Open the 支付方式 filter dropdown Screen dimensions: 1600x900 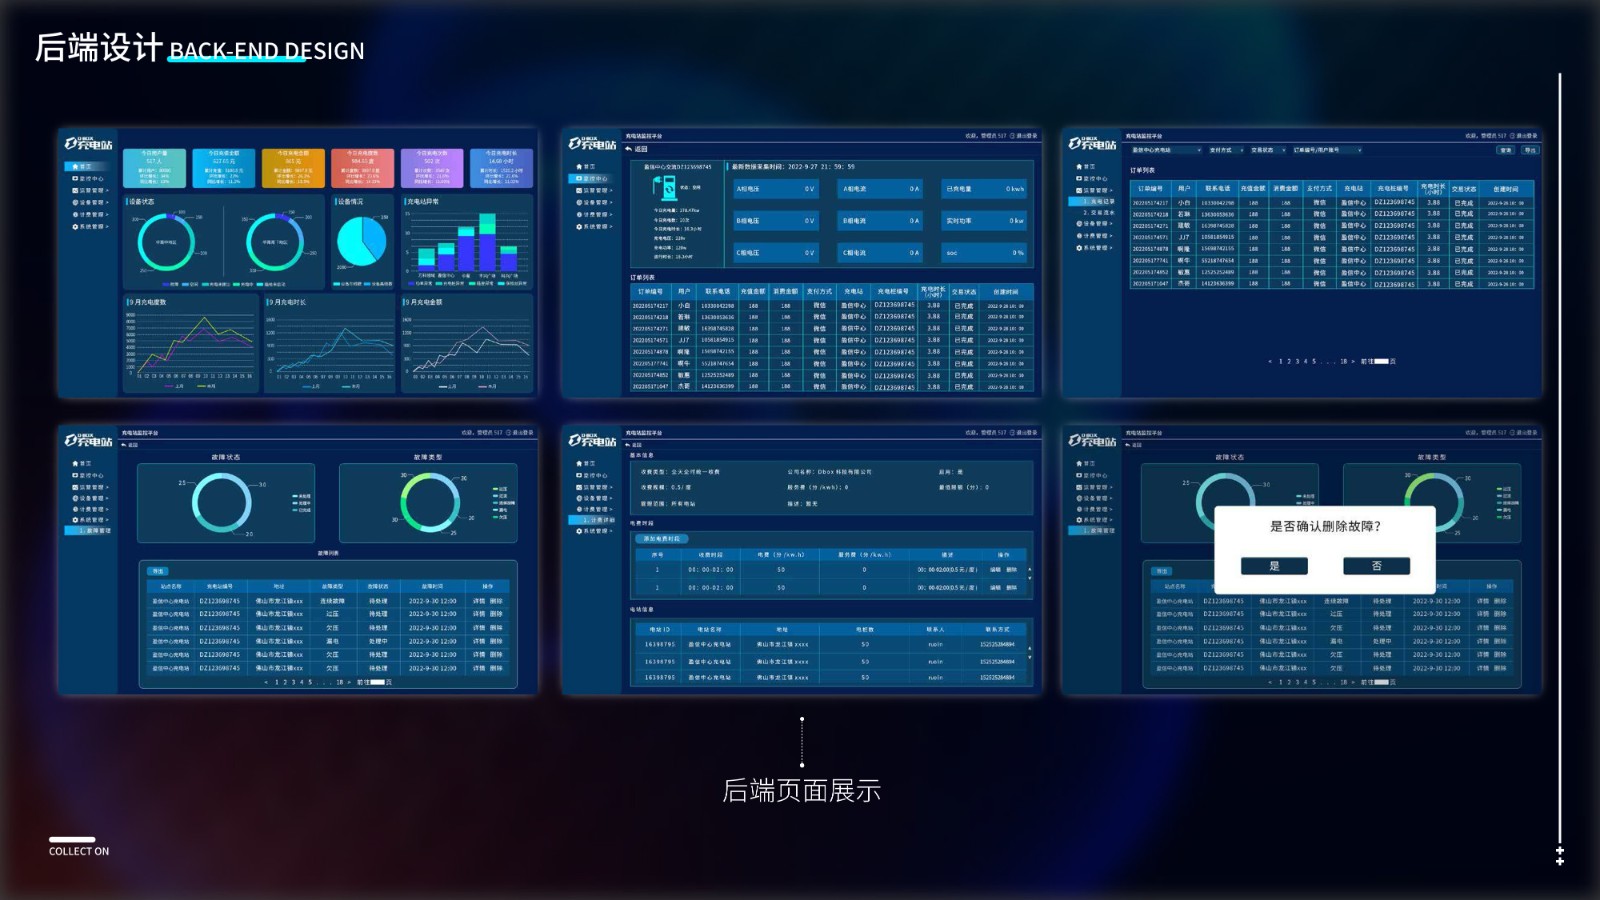point(1219,151)
